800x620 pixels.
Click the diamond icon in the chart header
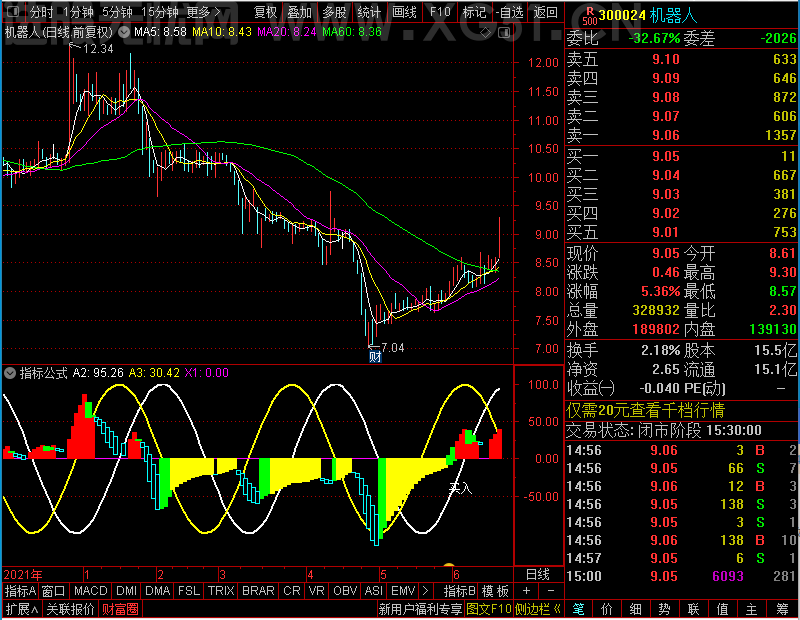tap(486, 33)
